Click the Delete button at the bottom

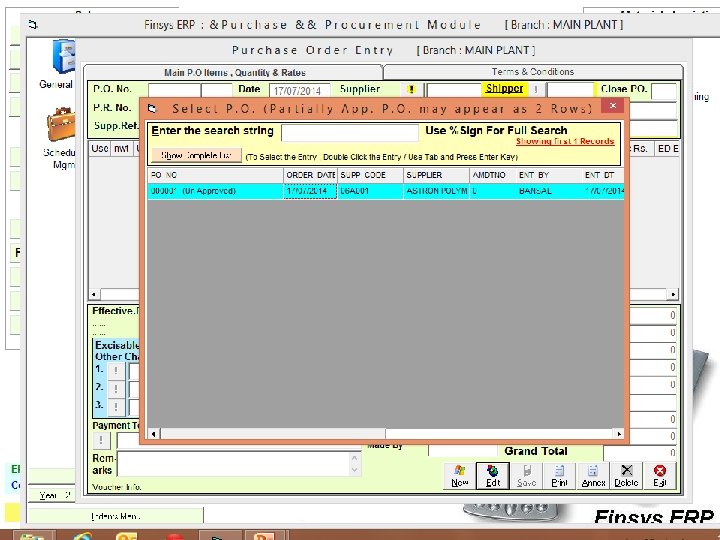[x=626, y=476]
